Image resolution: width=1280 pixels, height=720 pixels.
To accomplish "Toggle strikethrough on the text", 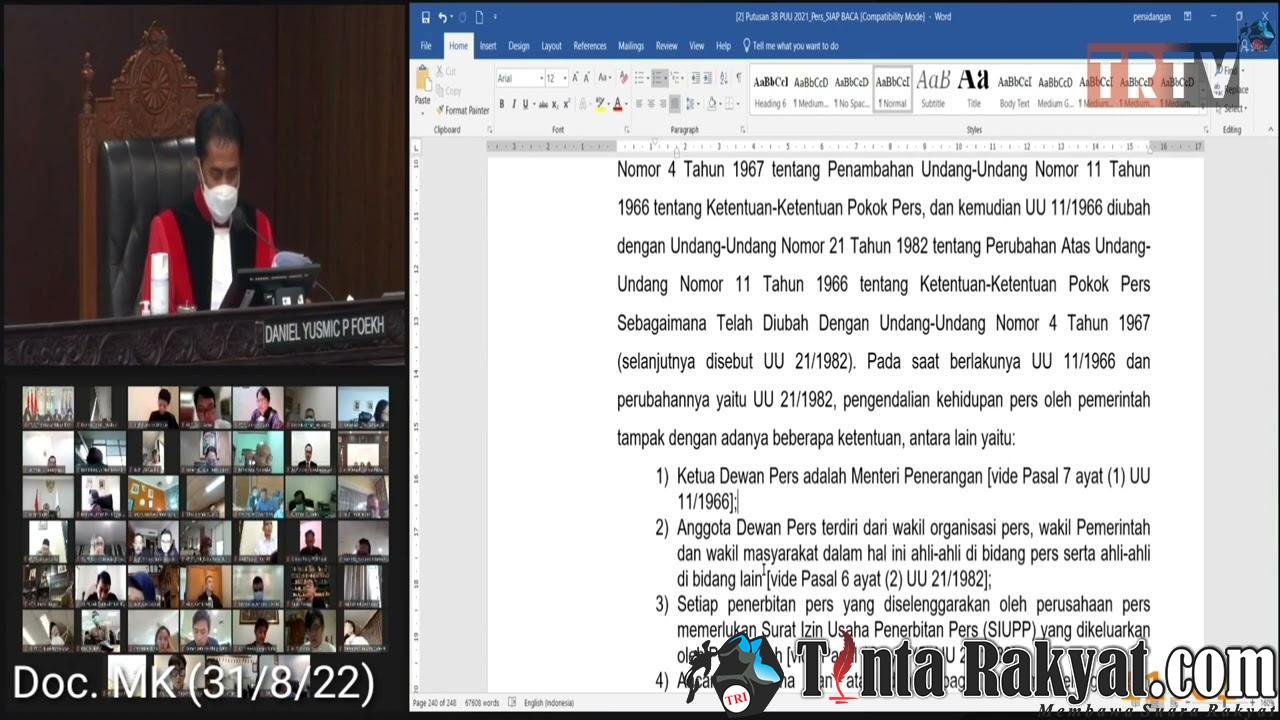I will click(x=543, y=104).
